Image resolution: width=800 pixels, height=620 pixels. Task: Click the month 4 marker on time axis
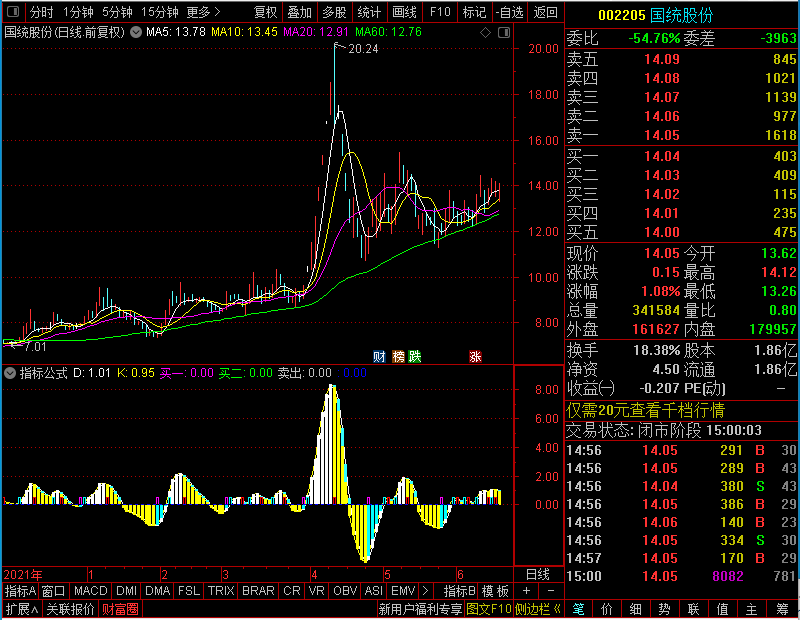point(314,575)
